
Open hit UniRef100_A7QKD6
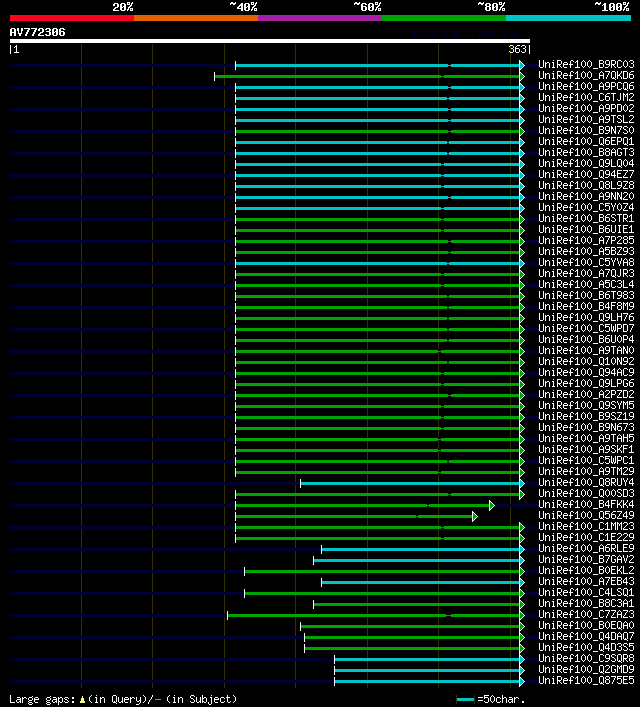pos(586,75)
